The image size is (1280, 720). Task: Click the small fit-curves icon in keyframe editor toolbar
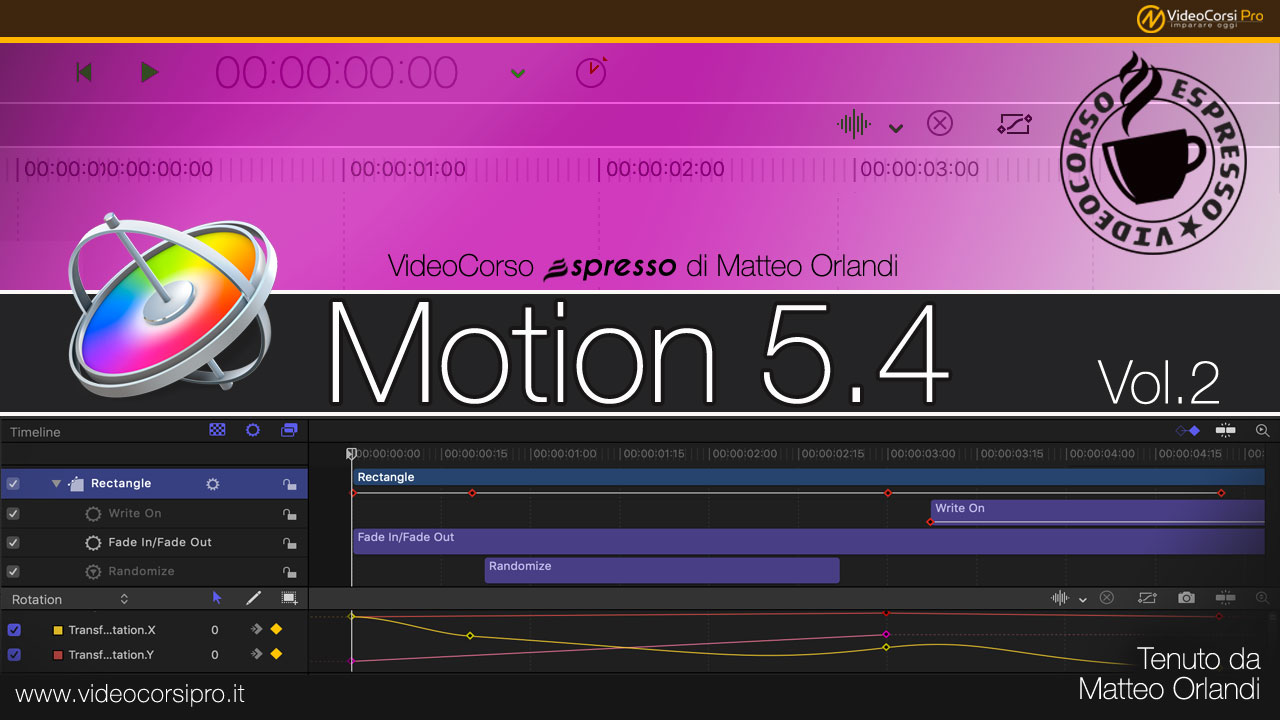pos(1147,598)
